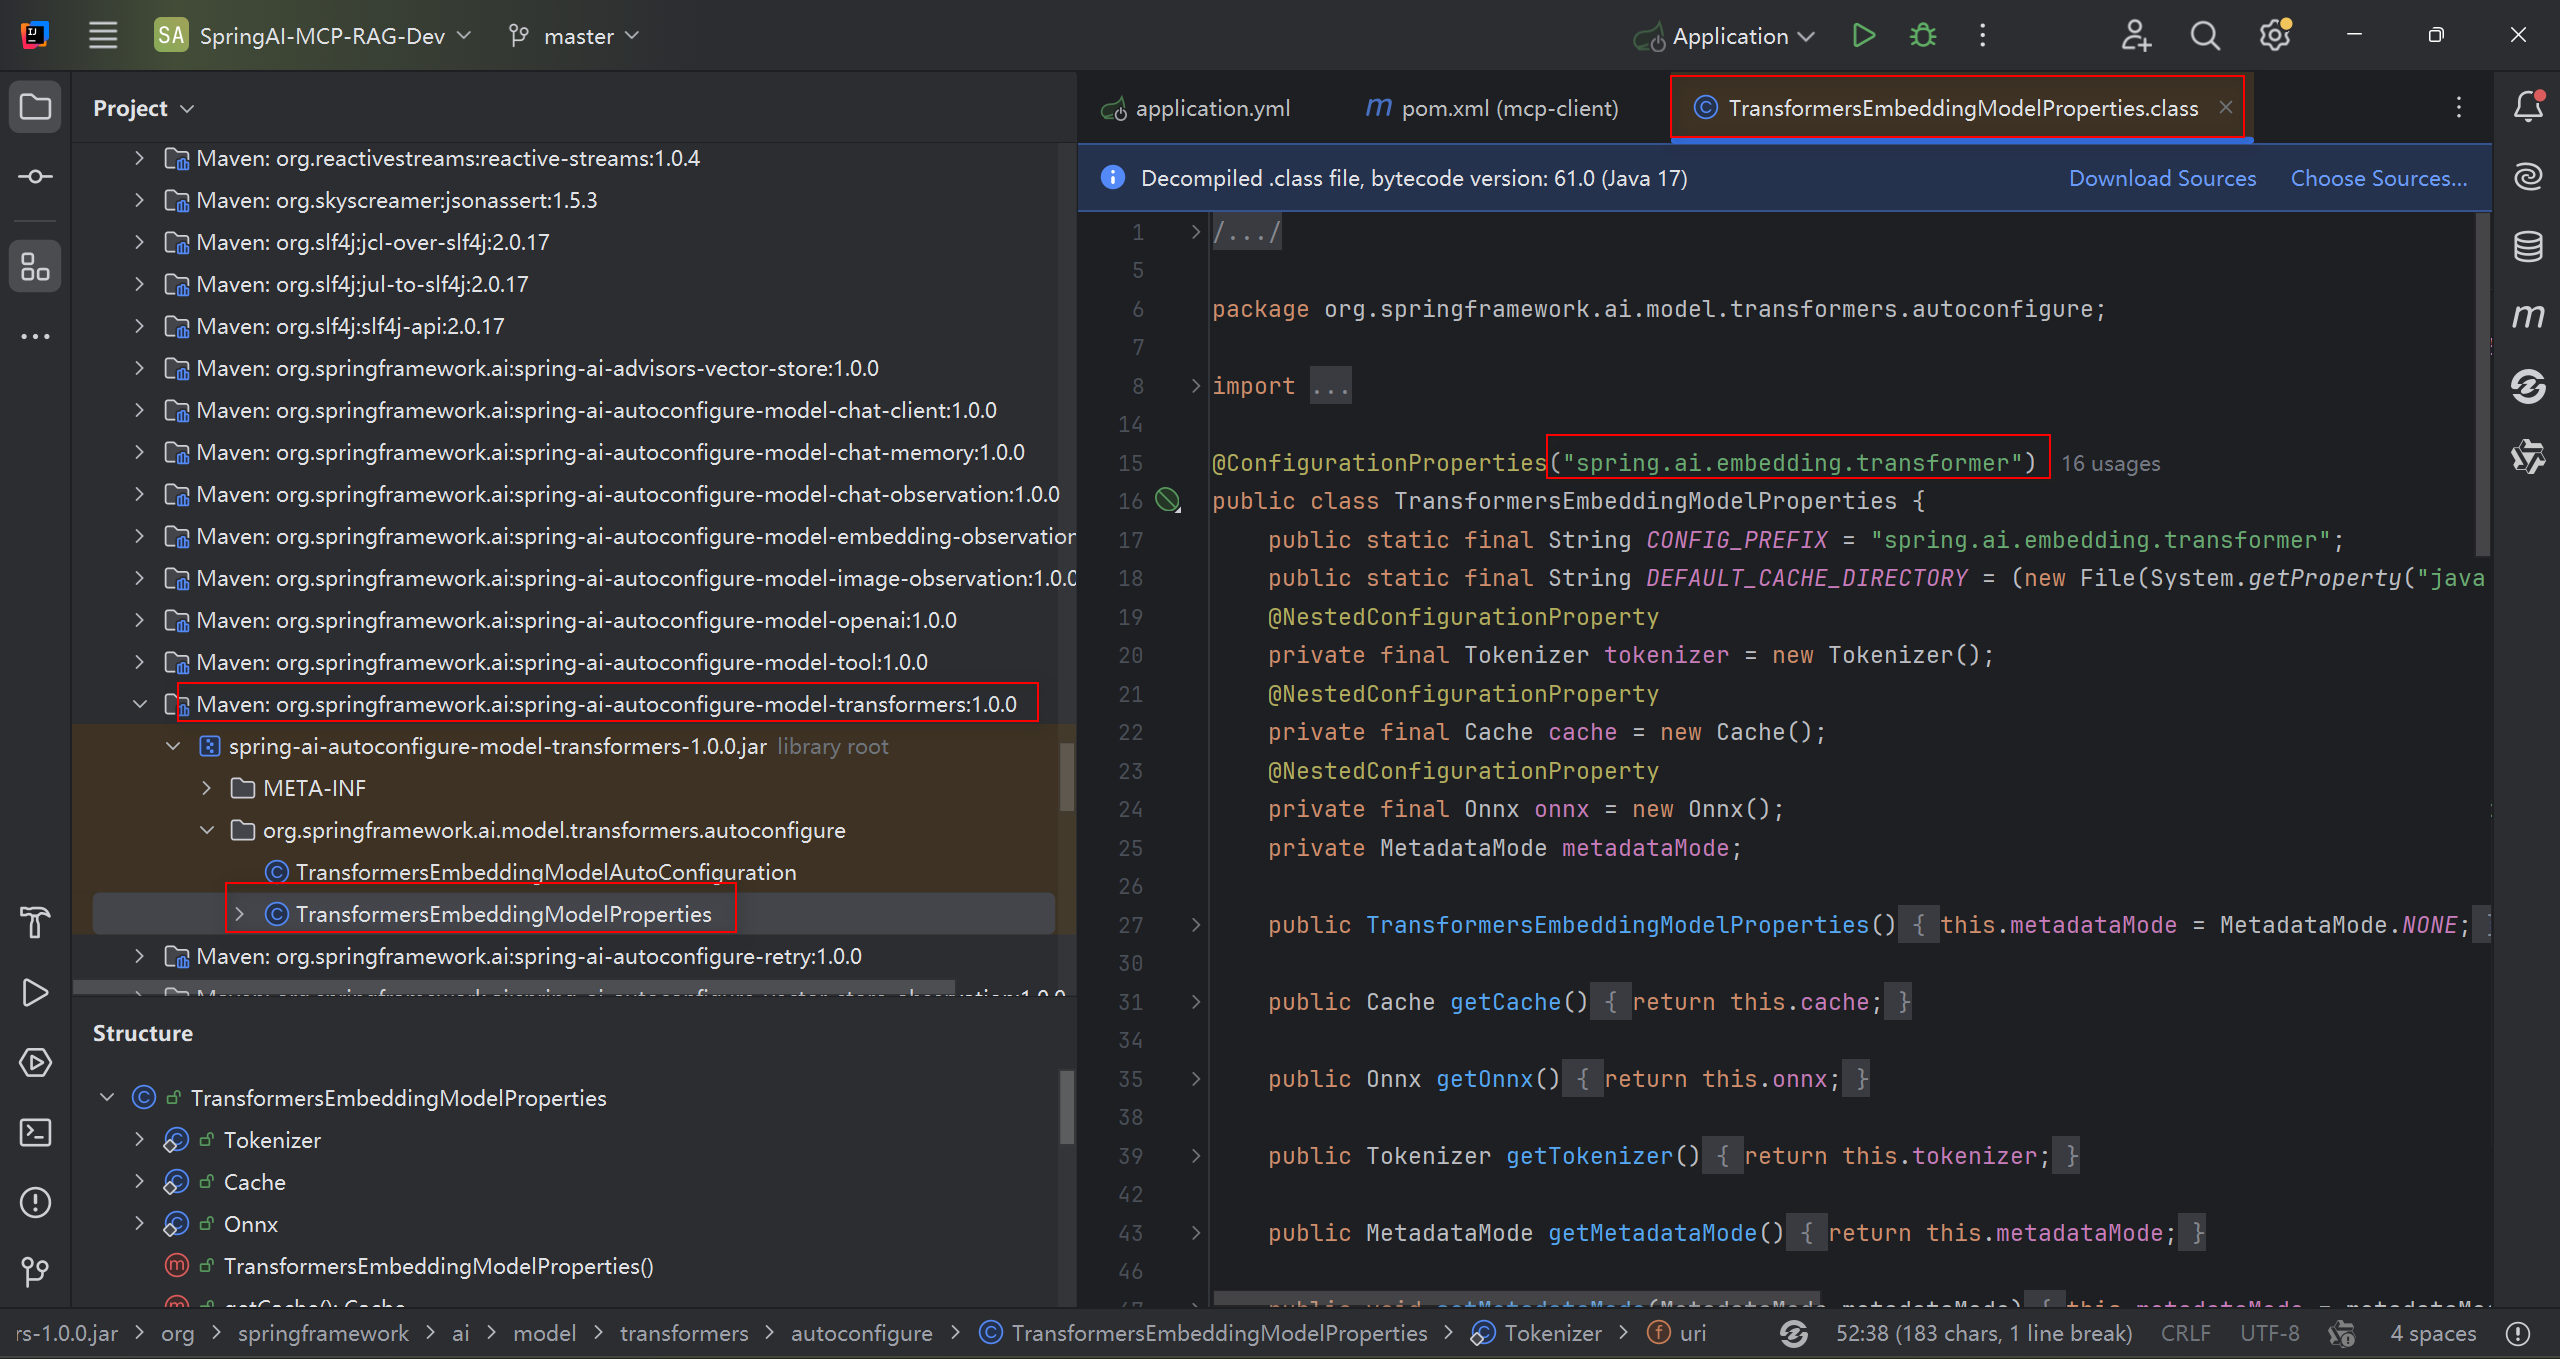Click the Download Sources link
The image size is (2560, 1359).
(x=2162, y=178)
